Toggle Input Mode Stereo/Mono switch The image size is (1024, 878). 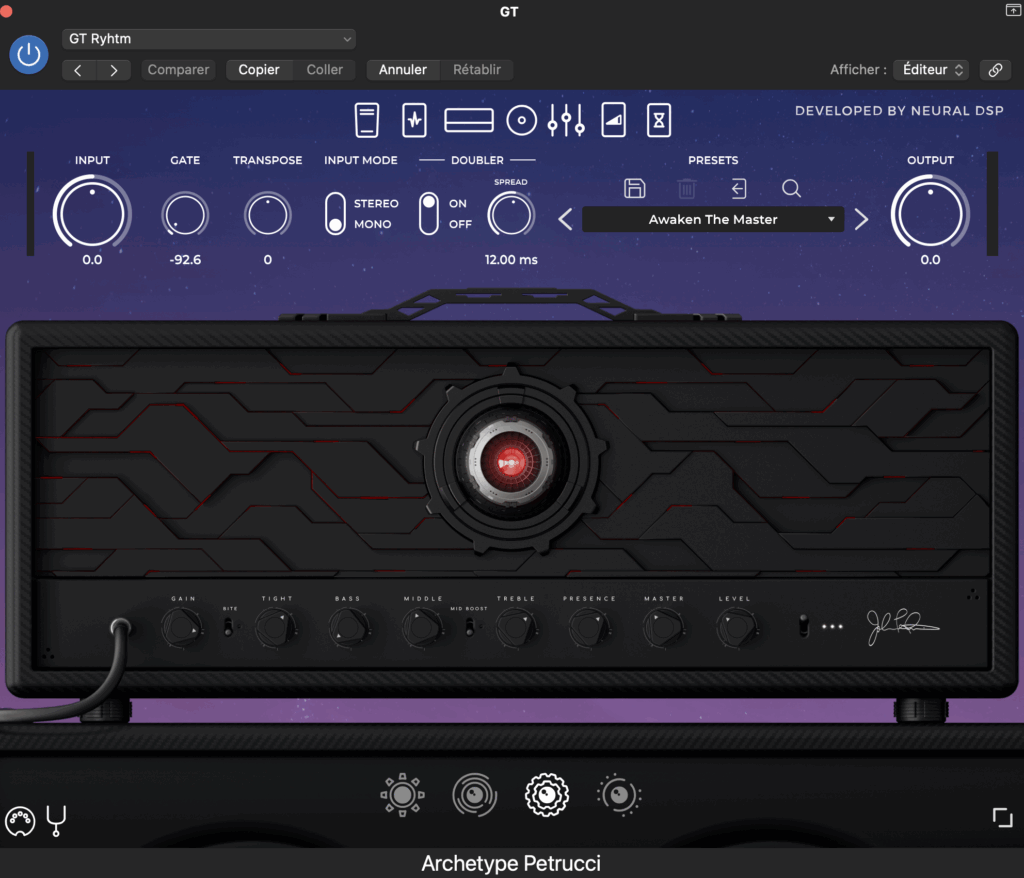click(x=335, y=213)
